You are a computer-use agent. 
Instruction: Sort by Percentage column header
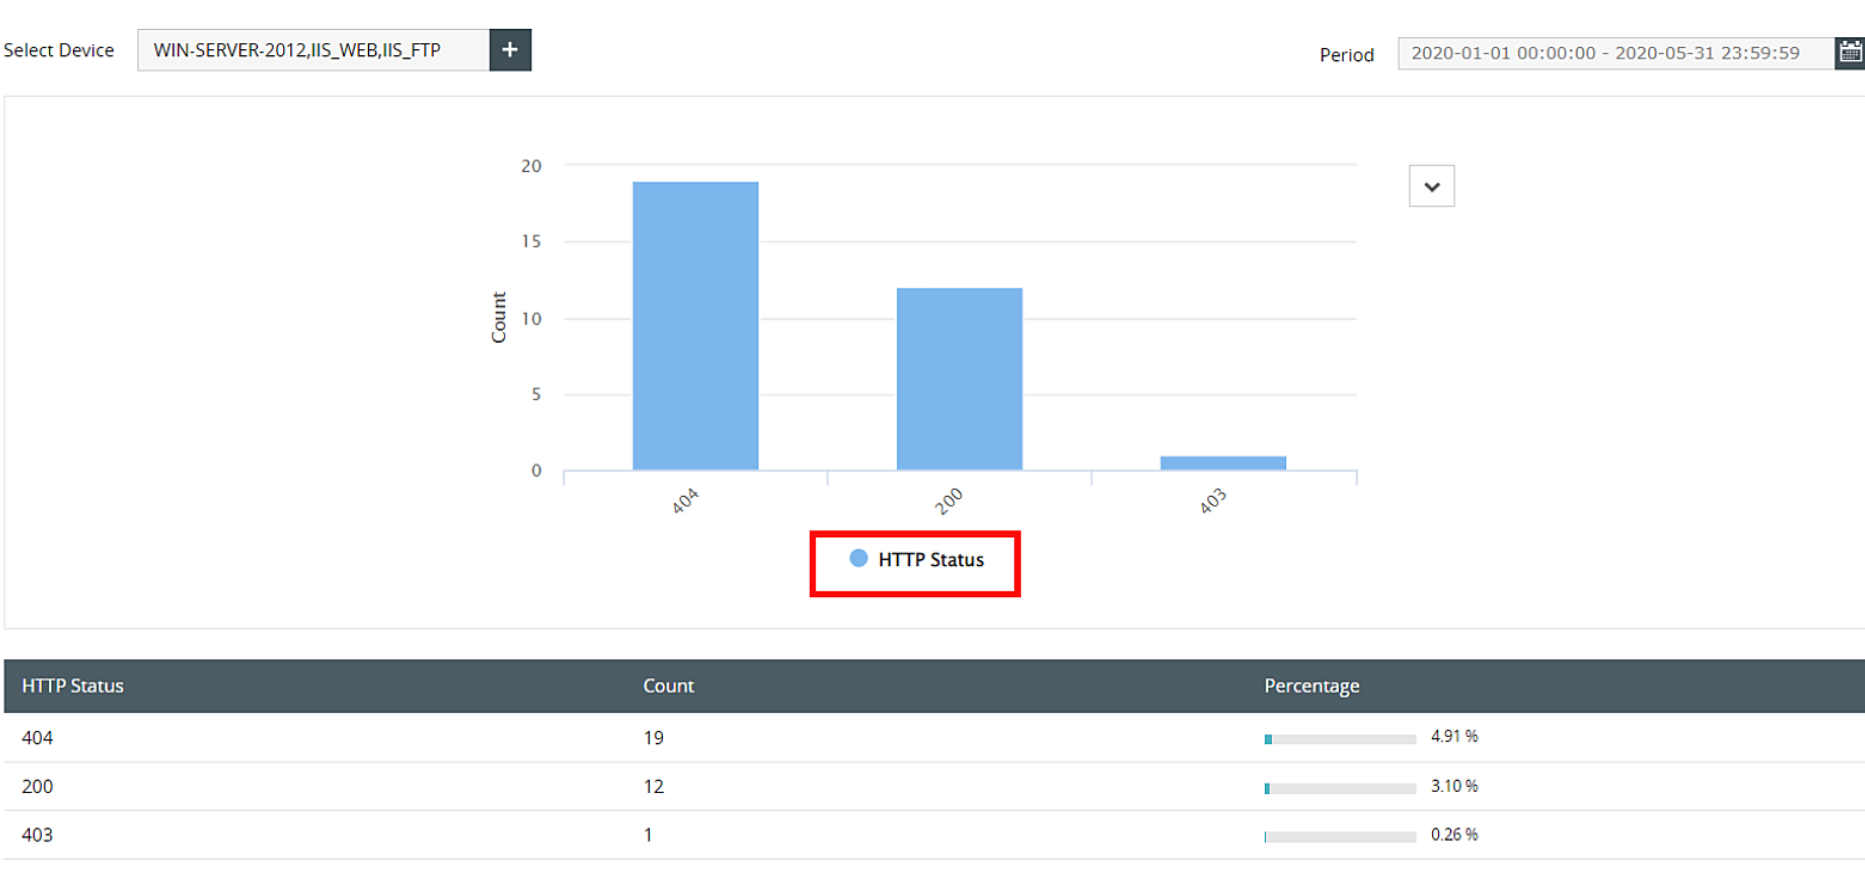coord(1311,686)
